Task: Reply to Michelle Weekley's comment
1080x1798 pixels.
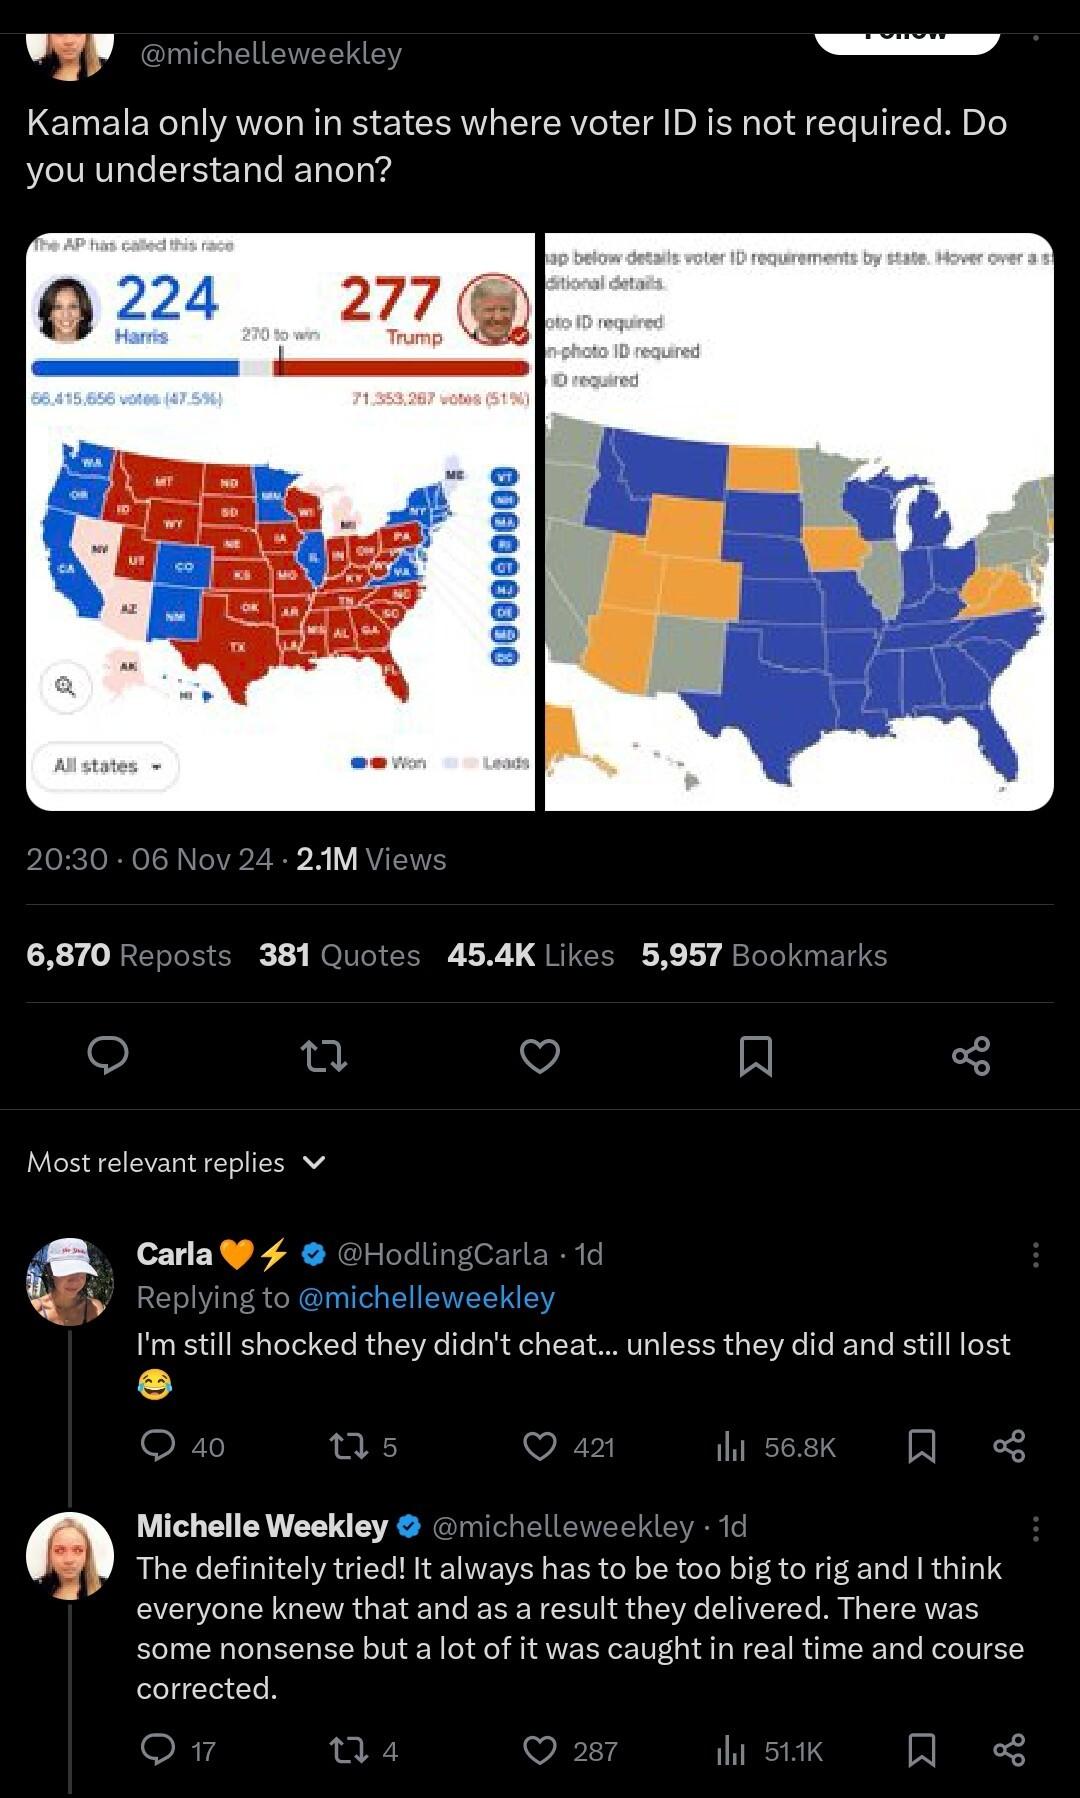Action: pyautogui.click(x=158, y=1750)
